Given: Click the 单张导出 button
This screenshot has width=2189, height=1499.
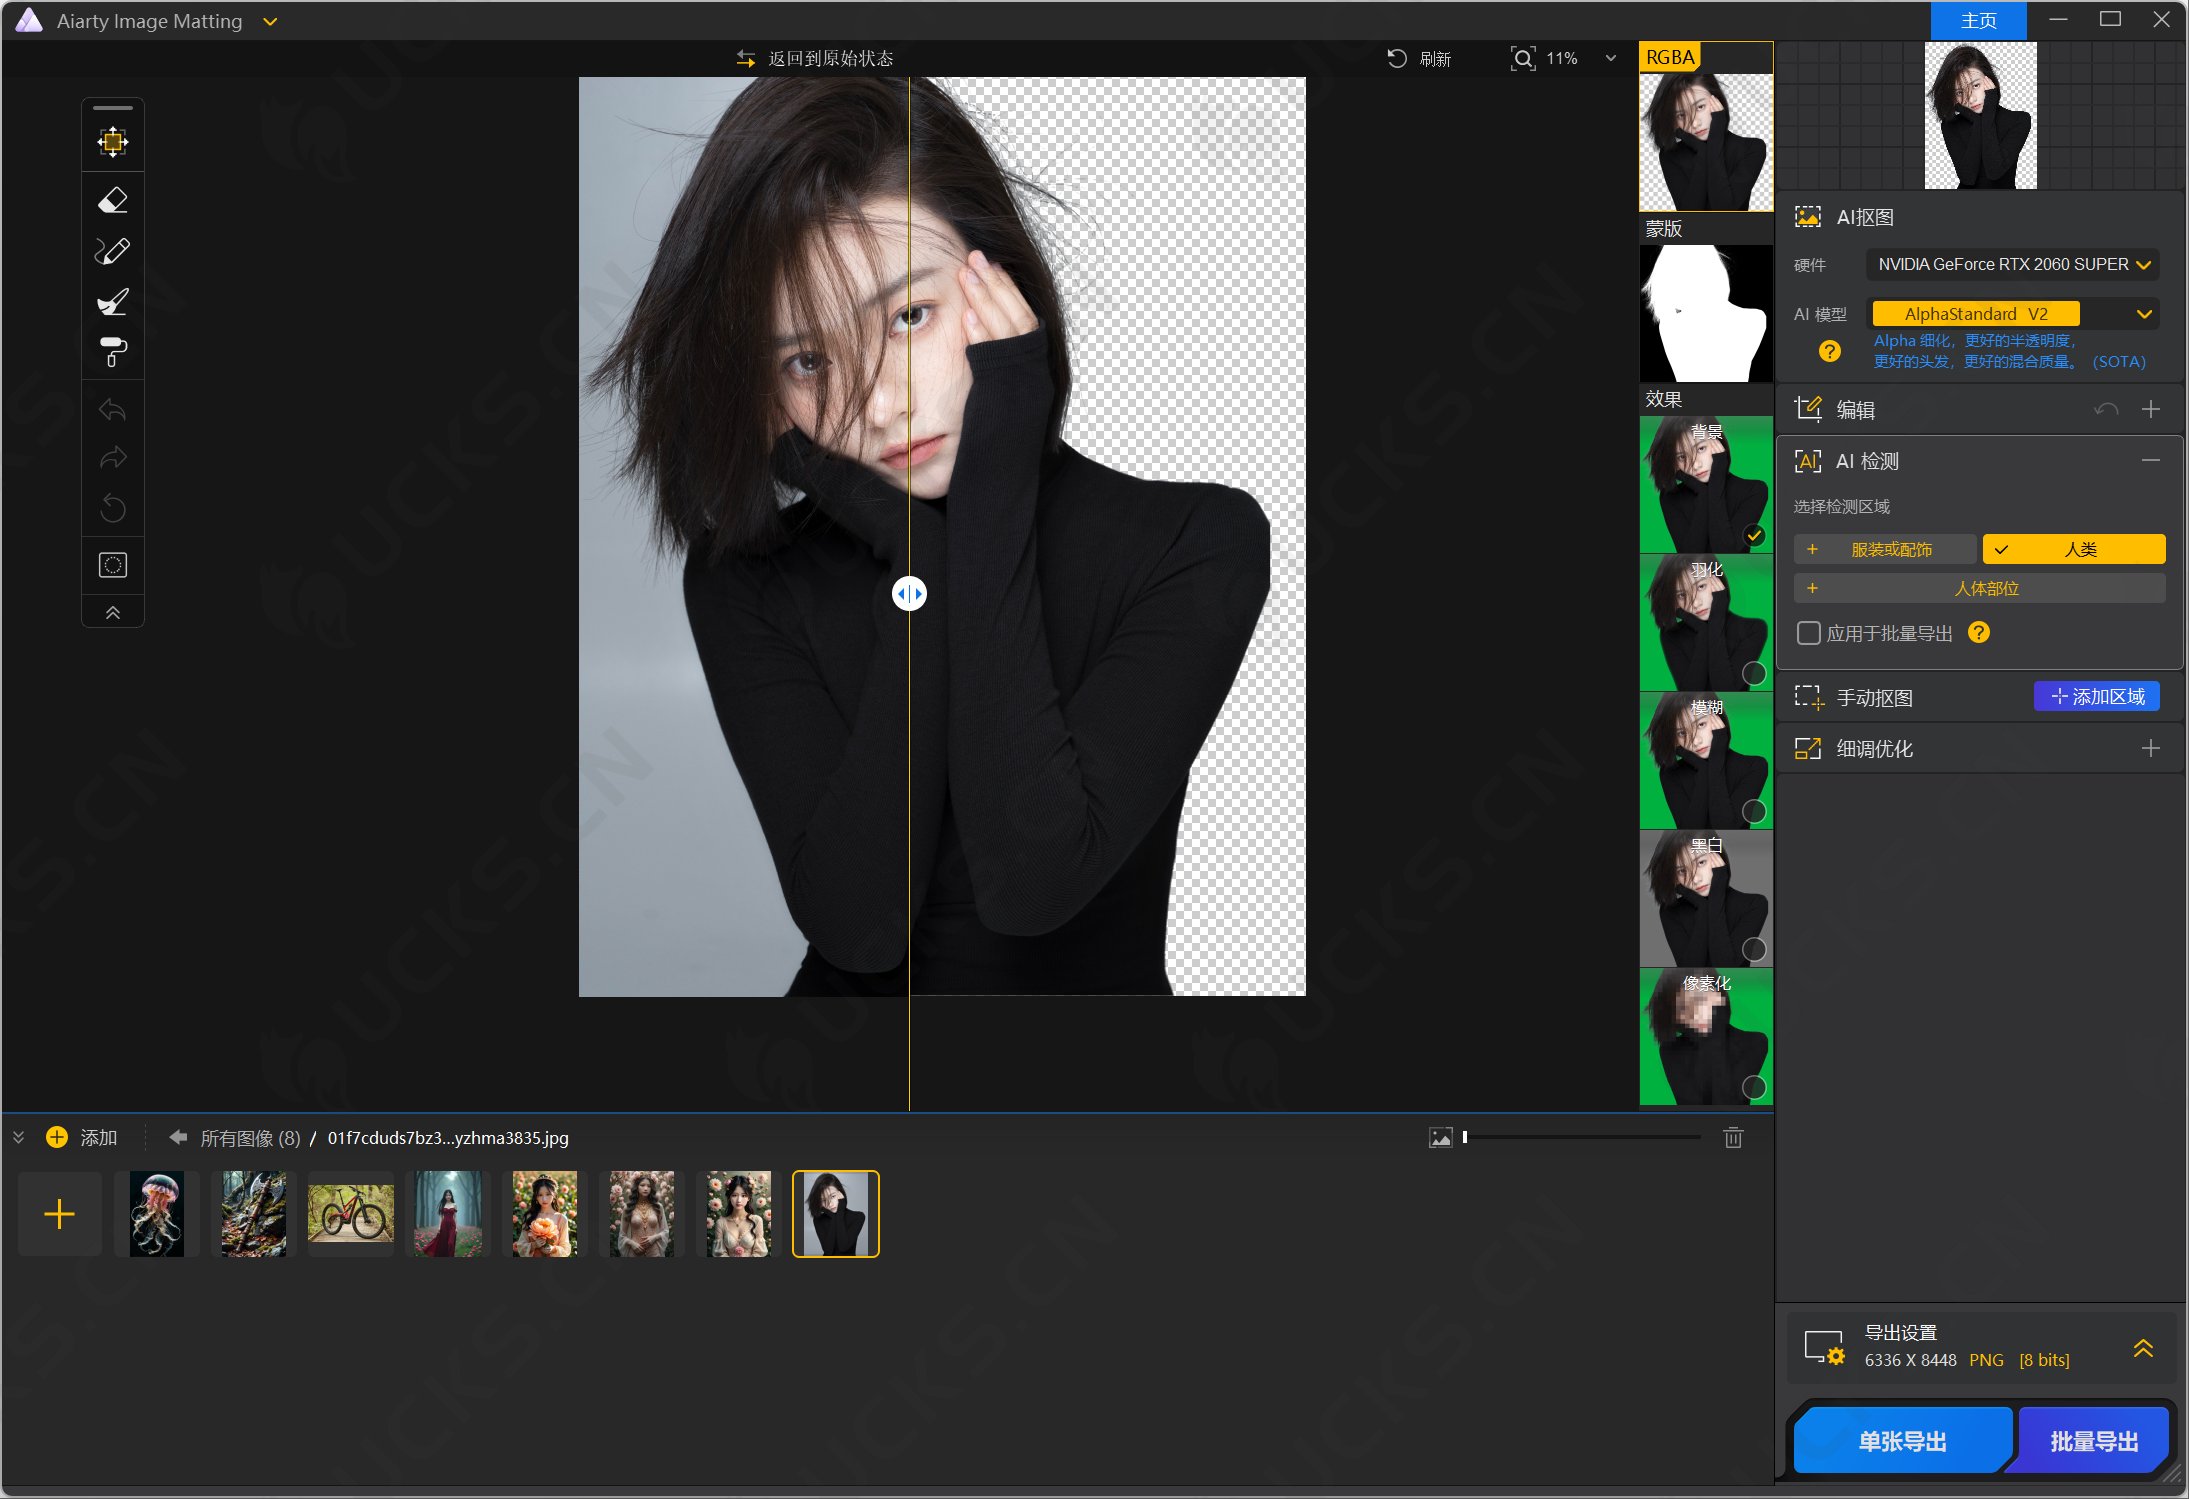Looking at the screenshot, I should point(1902,1441).
